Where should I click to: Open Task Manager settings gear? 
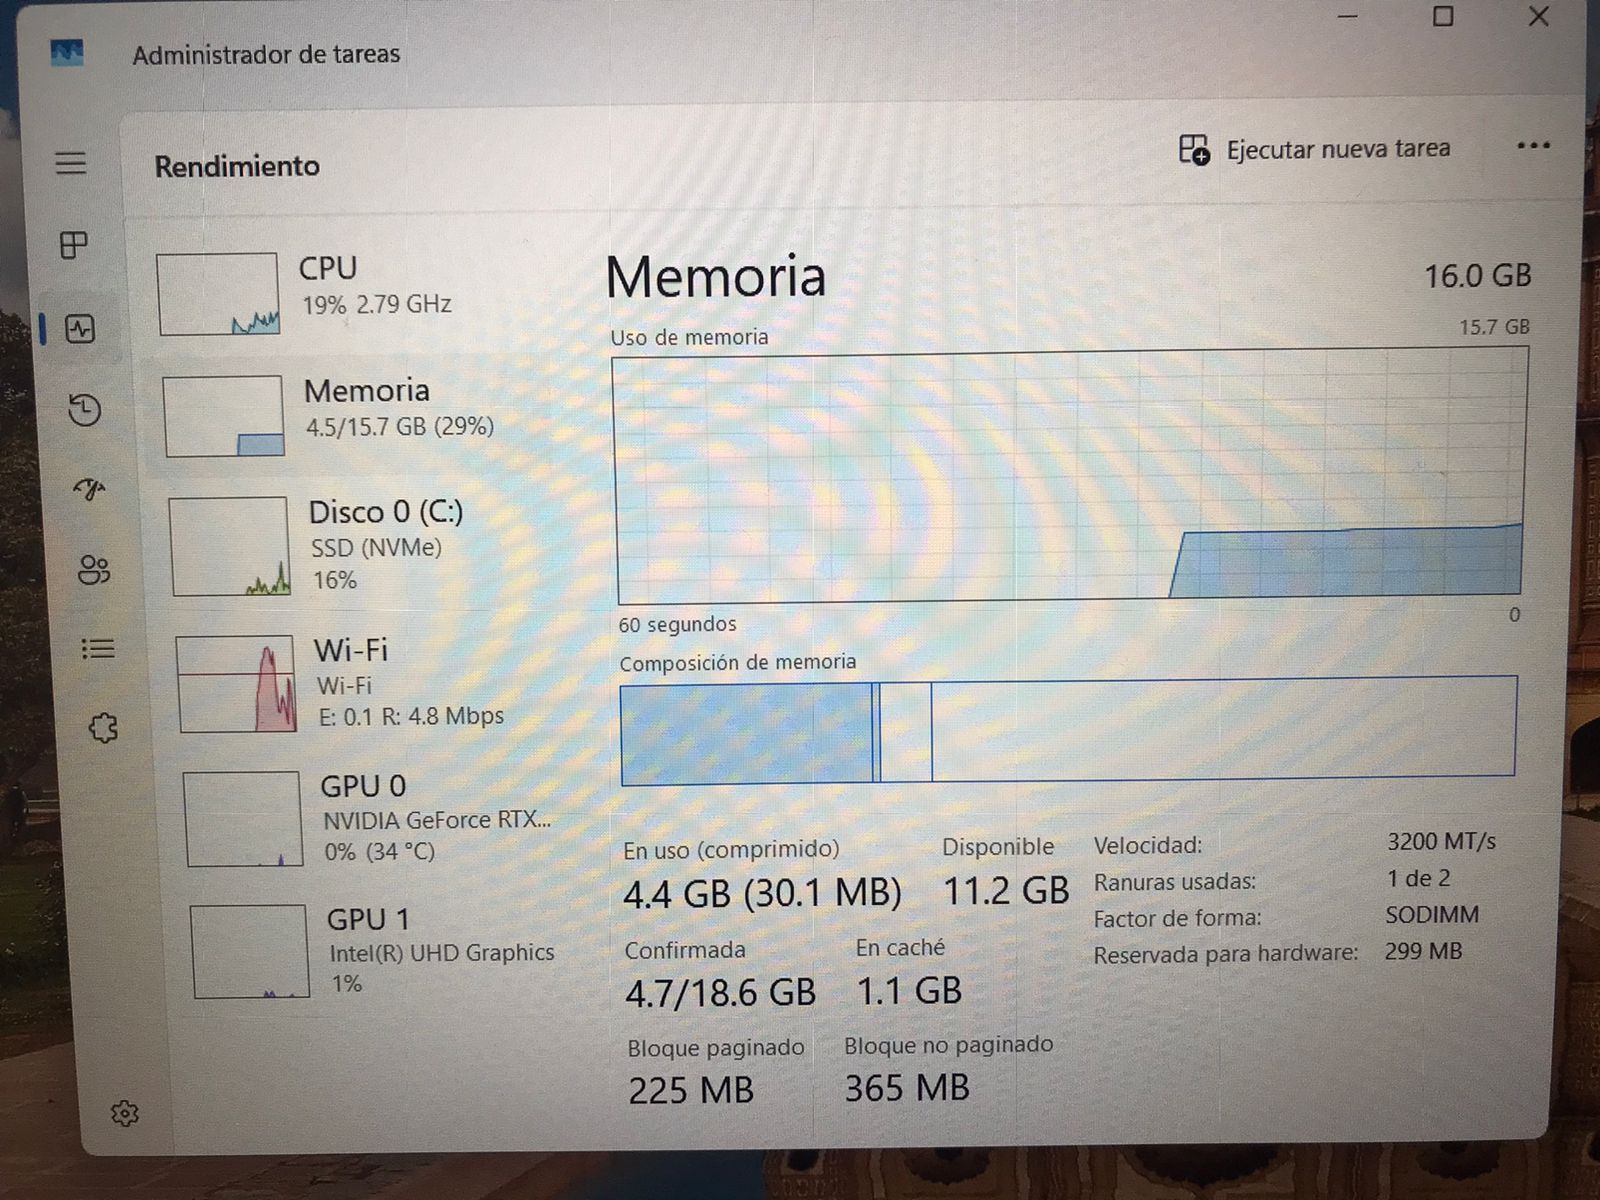pyautogui.click(x=125, y=1113)
